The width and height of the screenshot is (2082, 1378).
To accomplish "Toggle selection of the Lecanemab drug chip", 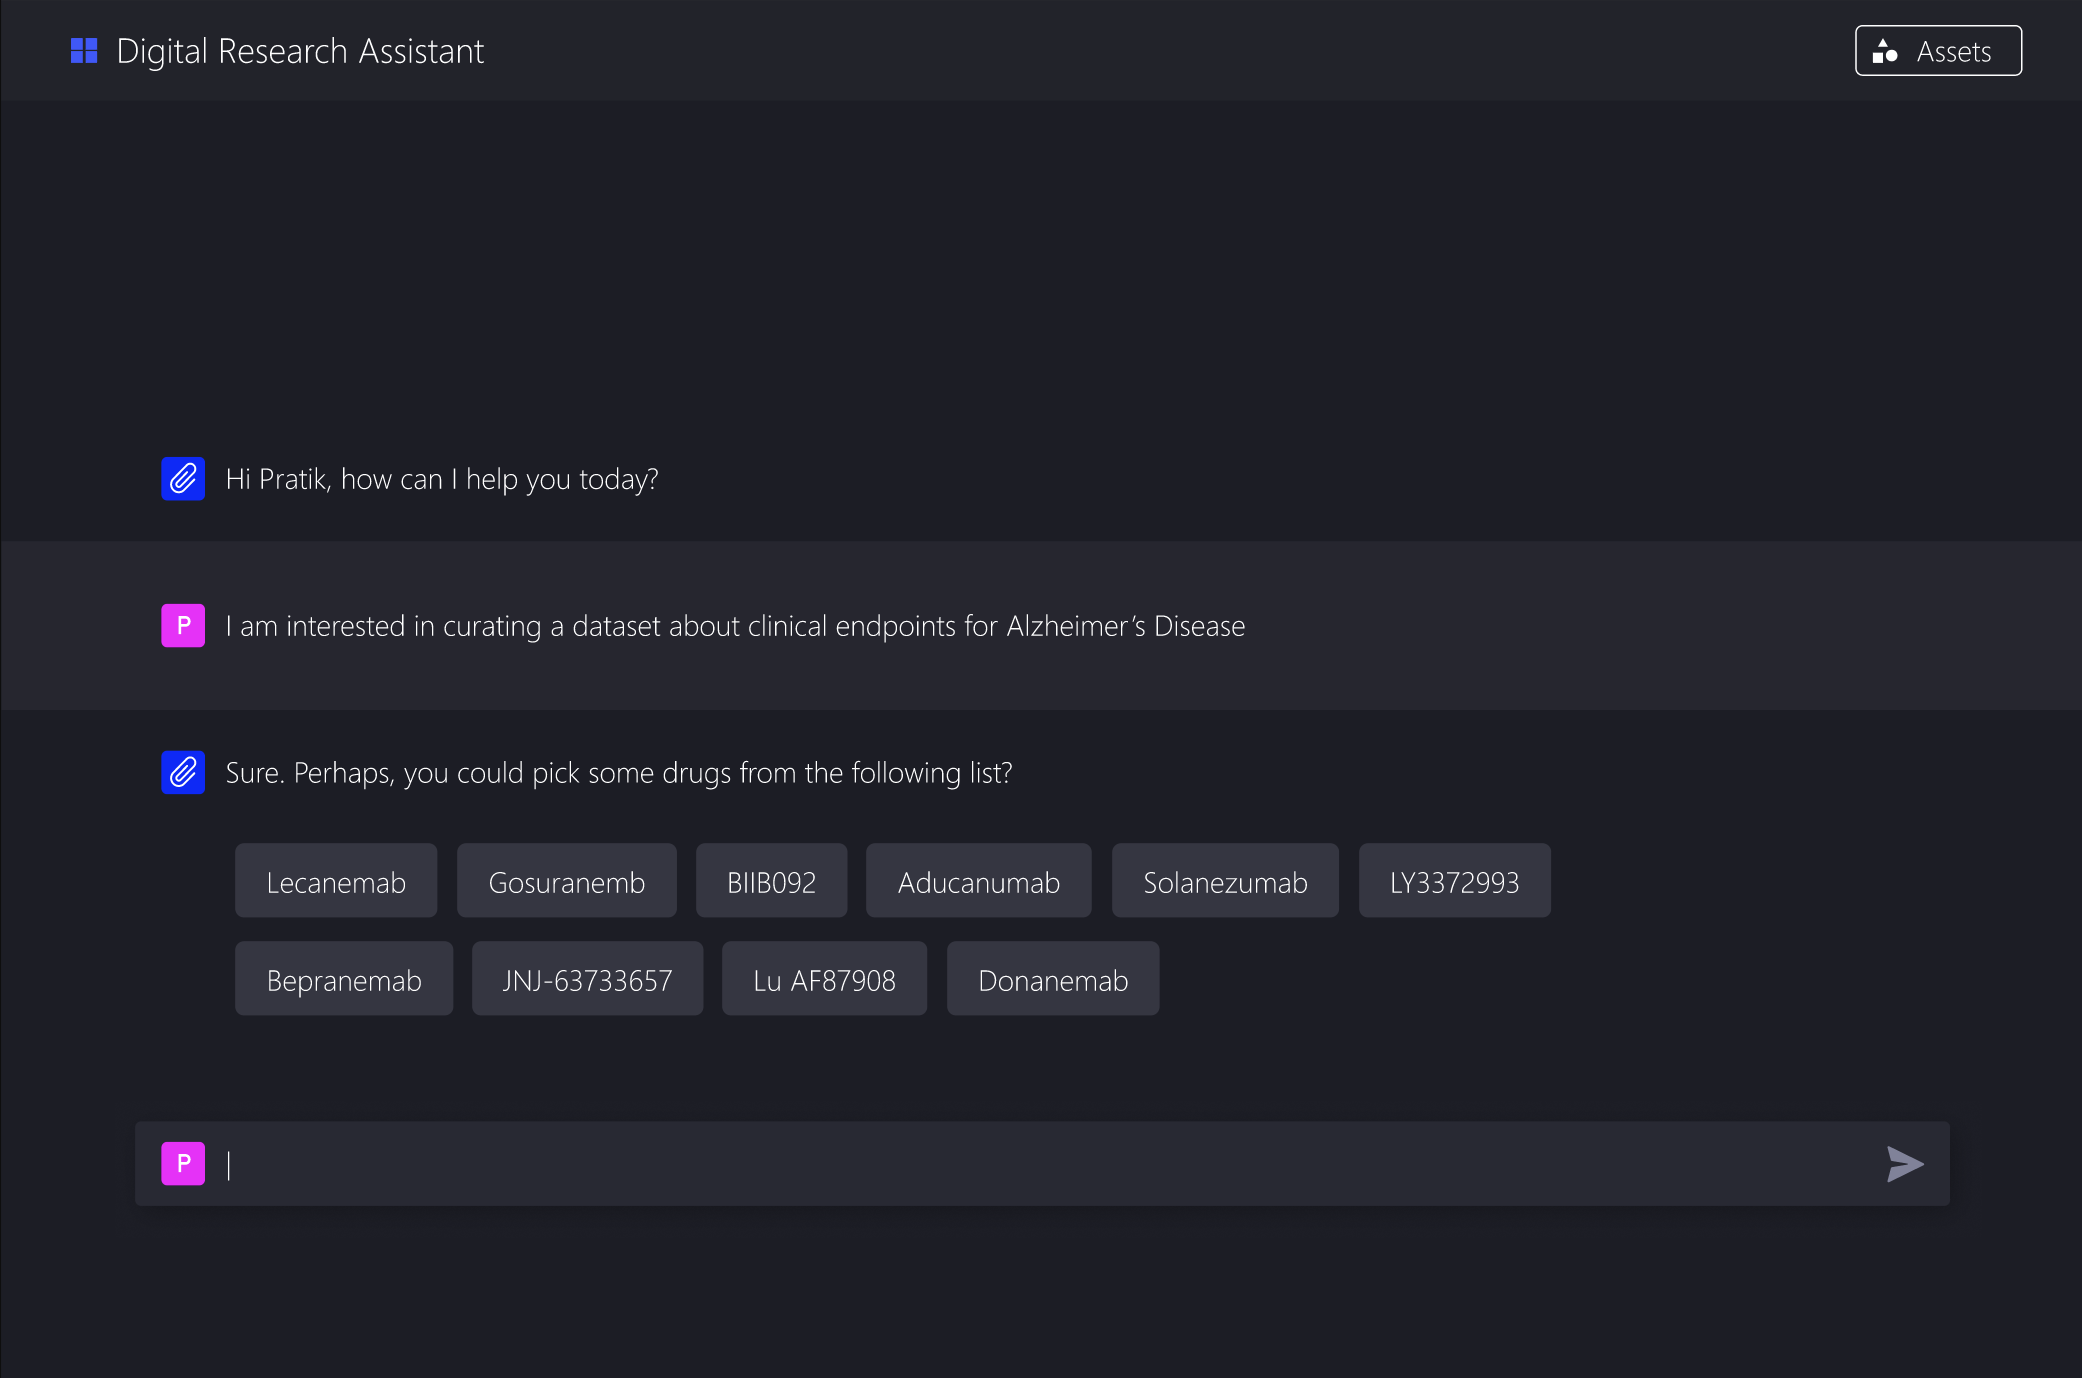I will coord(336,881).
